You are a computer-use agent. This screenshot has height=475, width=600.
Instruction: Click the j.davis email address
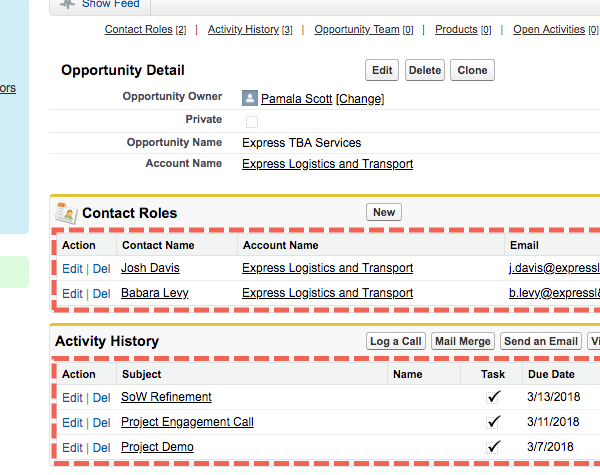pyautogui.click(x=554, y=268)
